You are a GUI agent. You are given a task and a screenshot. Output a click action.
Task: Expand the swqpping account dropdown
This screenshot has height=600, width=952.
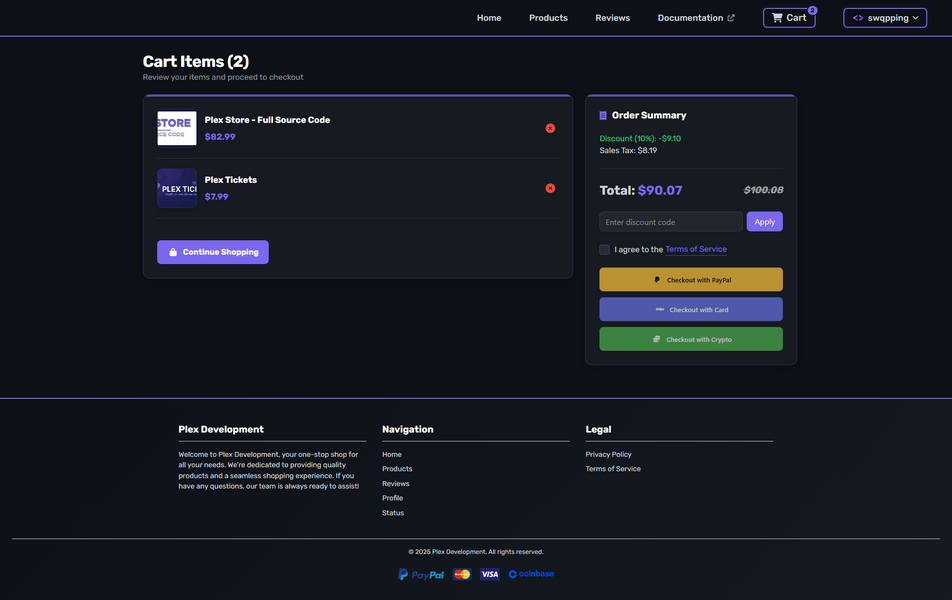click(x=884, y=18)
